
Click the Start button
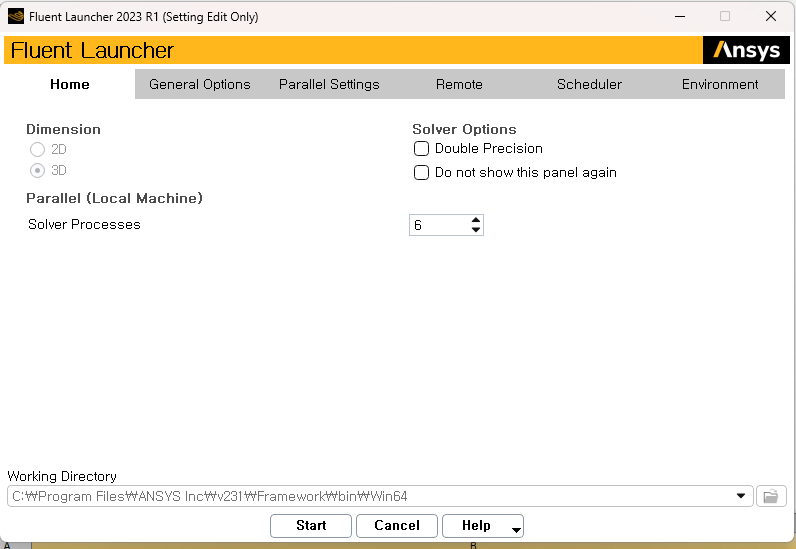(311, 526)
